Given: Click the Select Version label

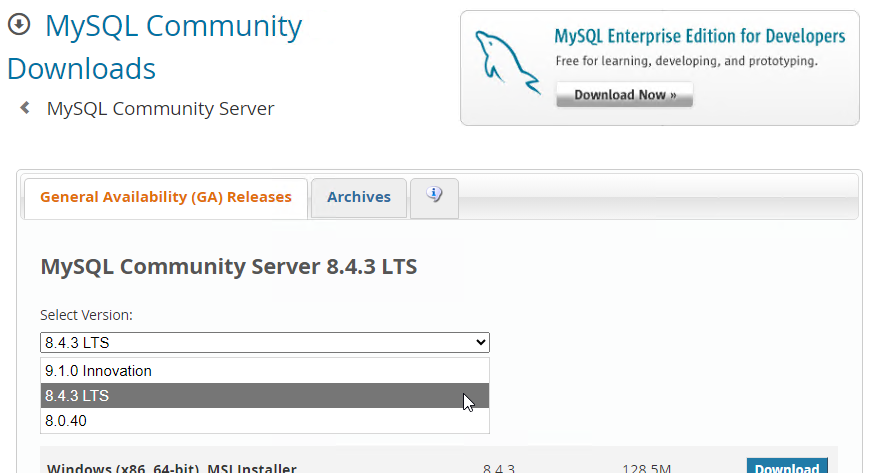Looking at the screenshot, I should point(86,315).
